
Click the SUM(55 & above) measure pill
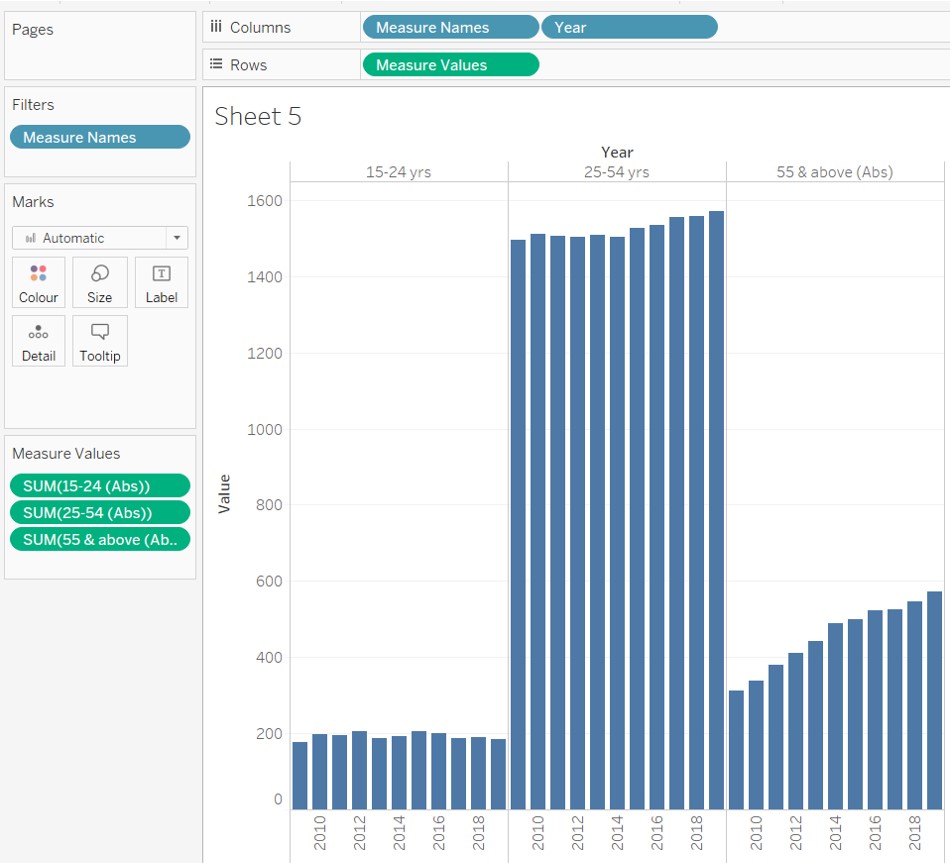[x=99, y=539]
